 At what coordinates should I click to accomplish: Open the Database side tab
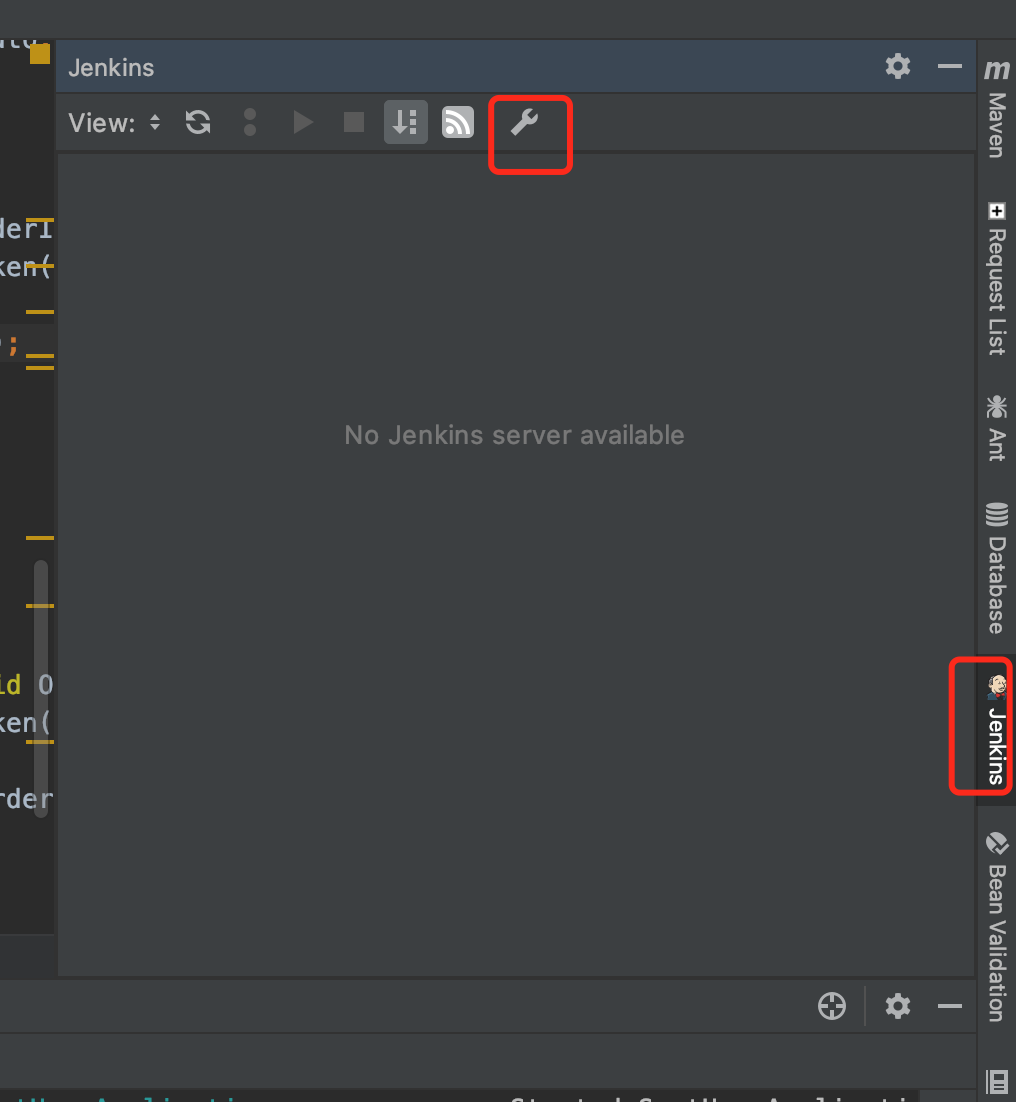(996, 568)
